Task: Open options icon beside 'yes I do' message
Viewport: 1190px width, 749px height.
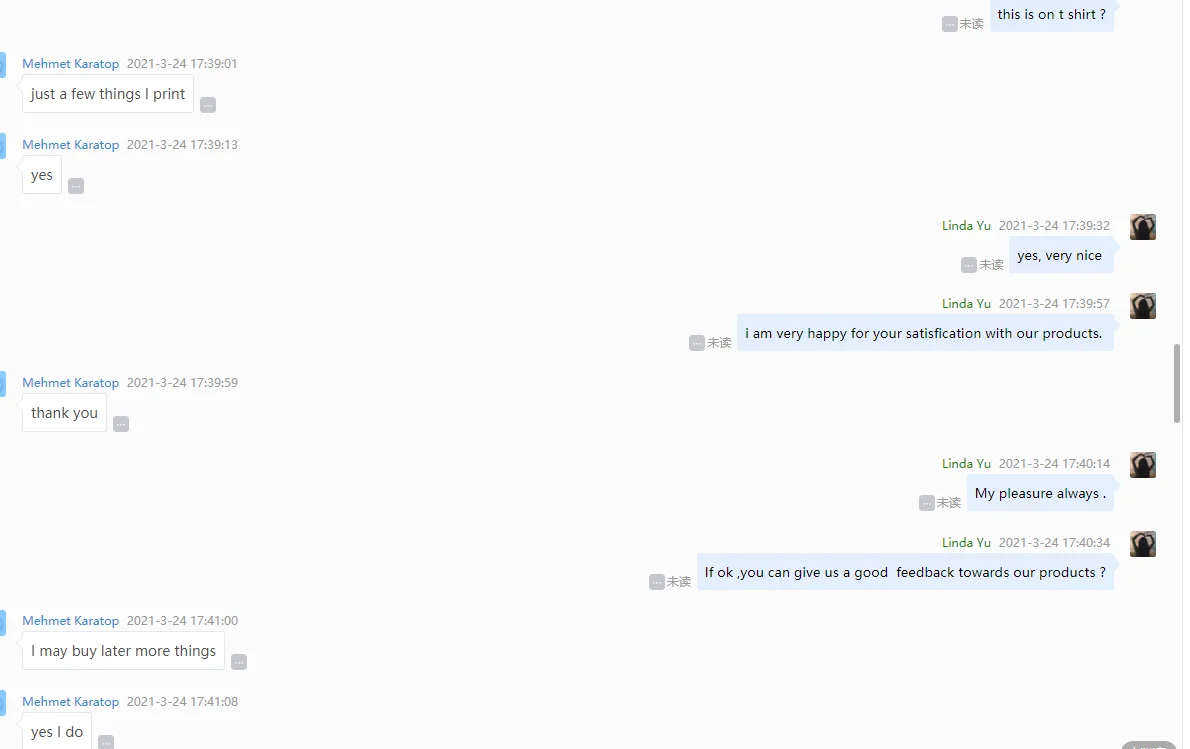Action: tap(106, 742)
